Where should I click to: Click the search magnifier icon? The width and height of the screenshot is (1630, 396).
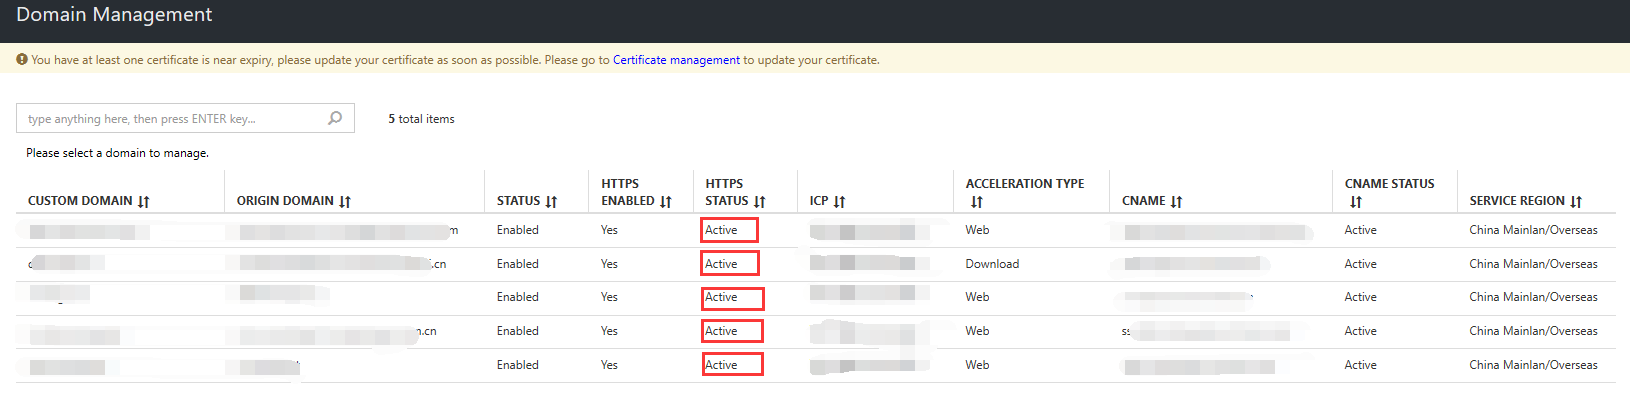pos(335,118)
